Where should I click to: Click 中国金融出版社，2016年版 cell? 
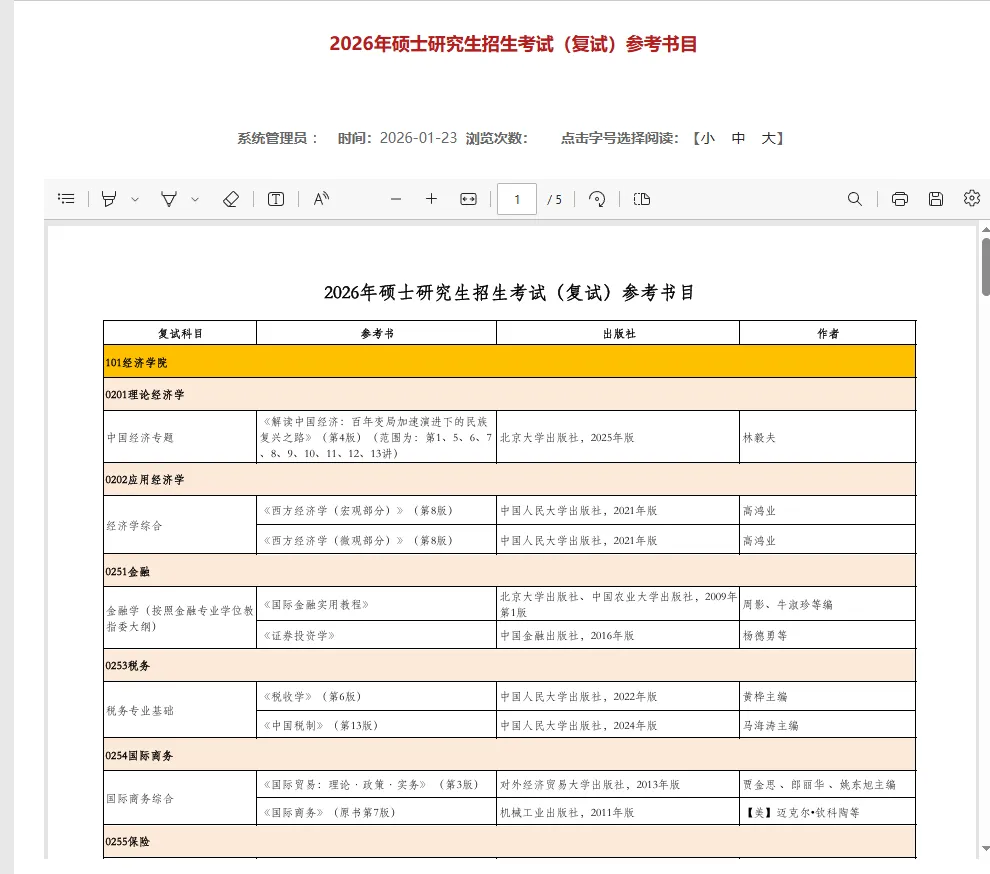618,635
